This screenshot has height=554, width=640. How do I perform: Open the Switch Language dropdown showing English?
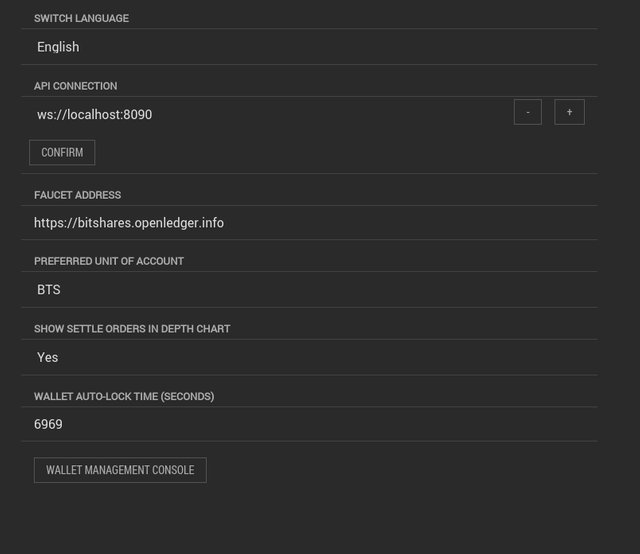[309, 47]
